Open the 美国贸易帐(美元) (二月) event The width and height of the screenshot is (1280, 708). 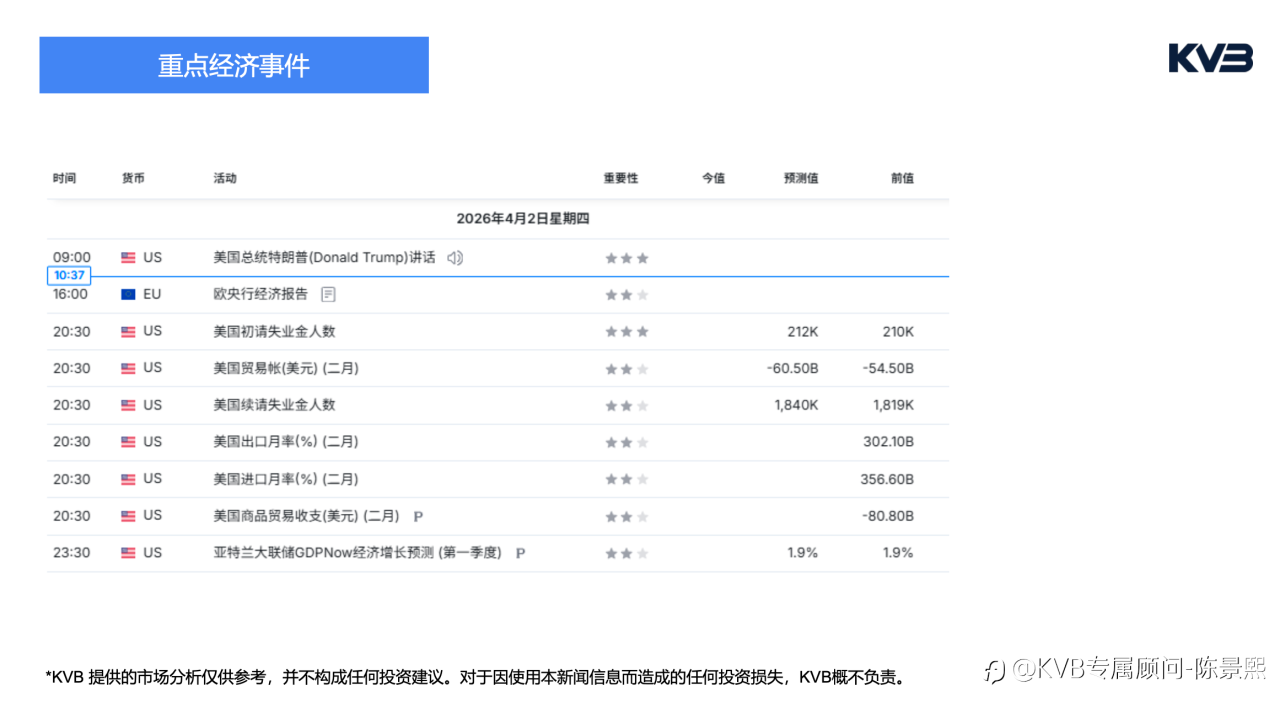pos(286,368)
